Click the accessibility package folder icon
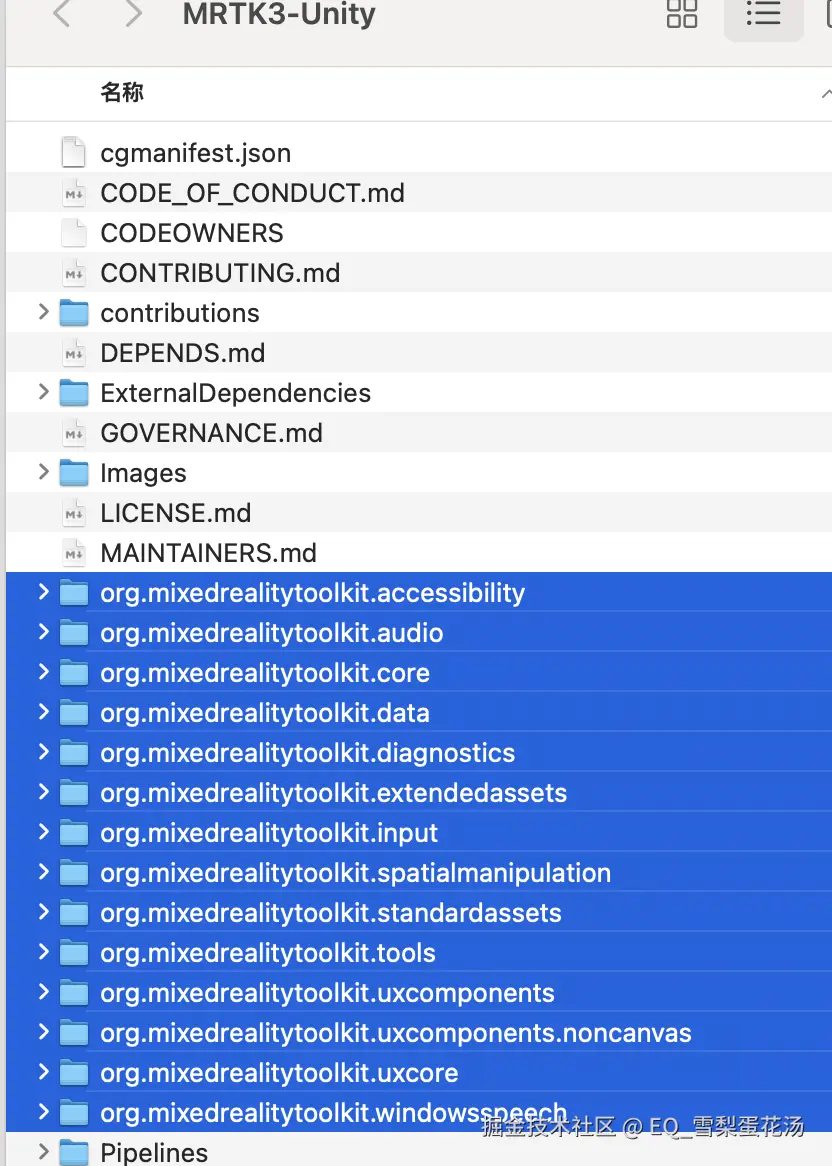The height and width of the screenshot is (1166, 832). click(74, 593)
